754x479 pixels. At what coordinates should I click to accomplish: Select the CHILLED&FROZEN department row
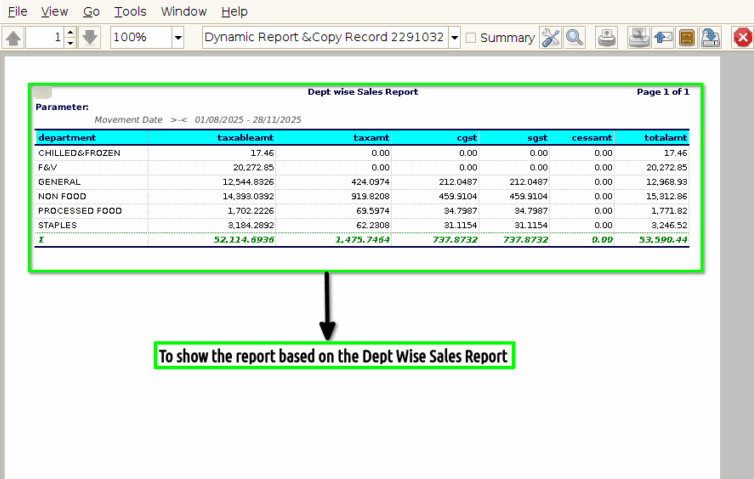(x=362, y=153)
